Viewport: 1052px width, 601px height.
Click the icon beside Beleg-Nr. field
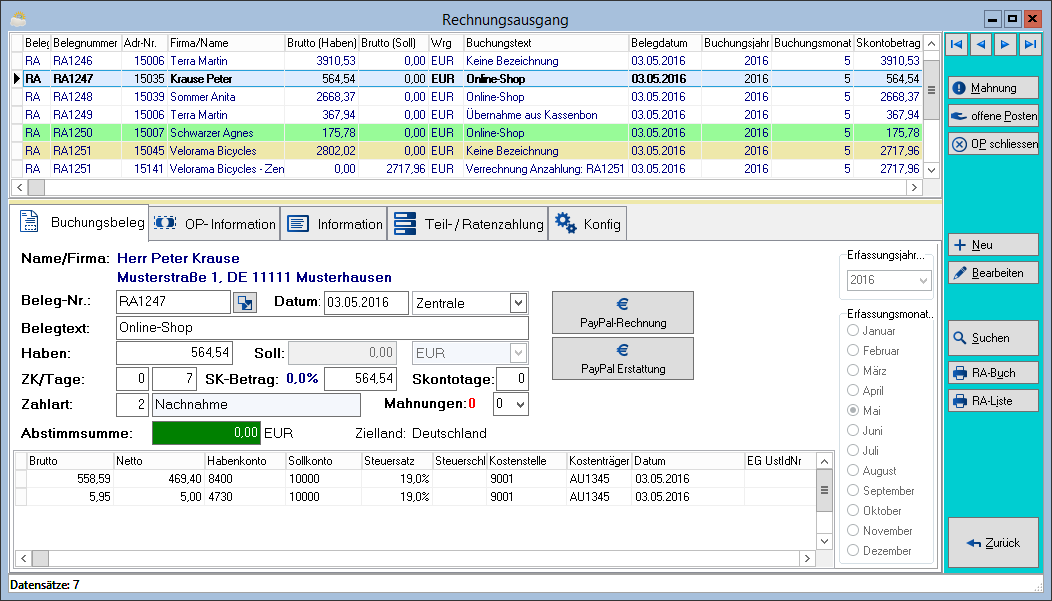245,303
